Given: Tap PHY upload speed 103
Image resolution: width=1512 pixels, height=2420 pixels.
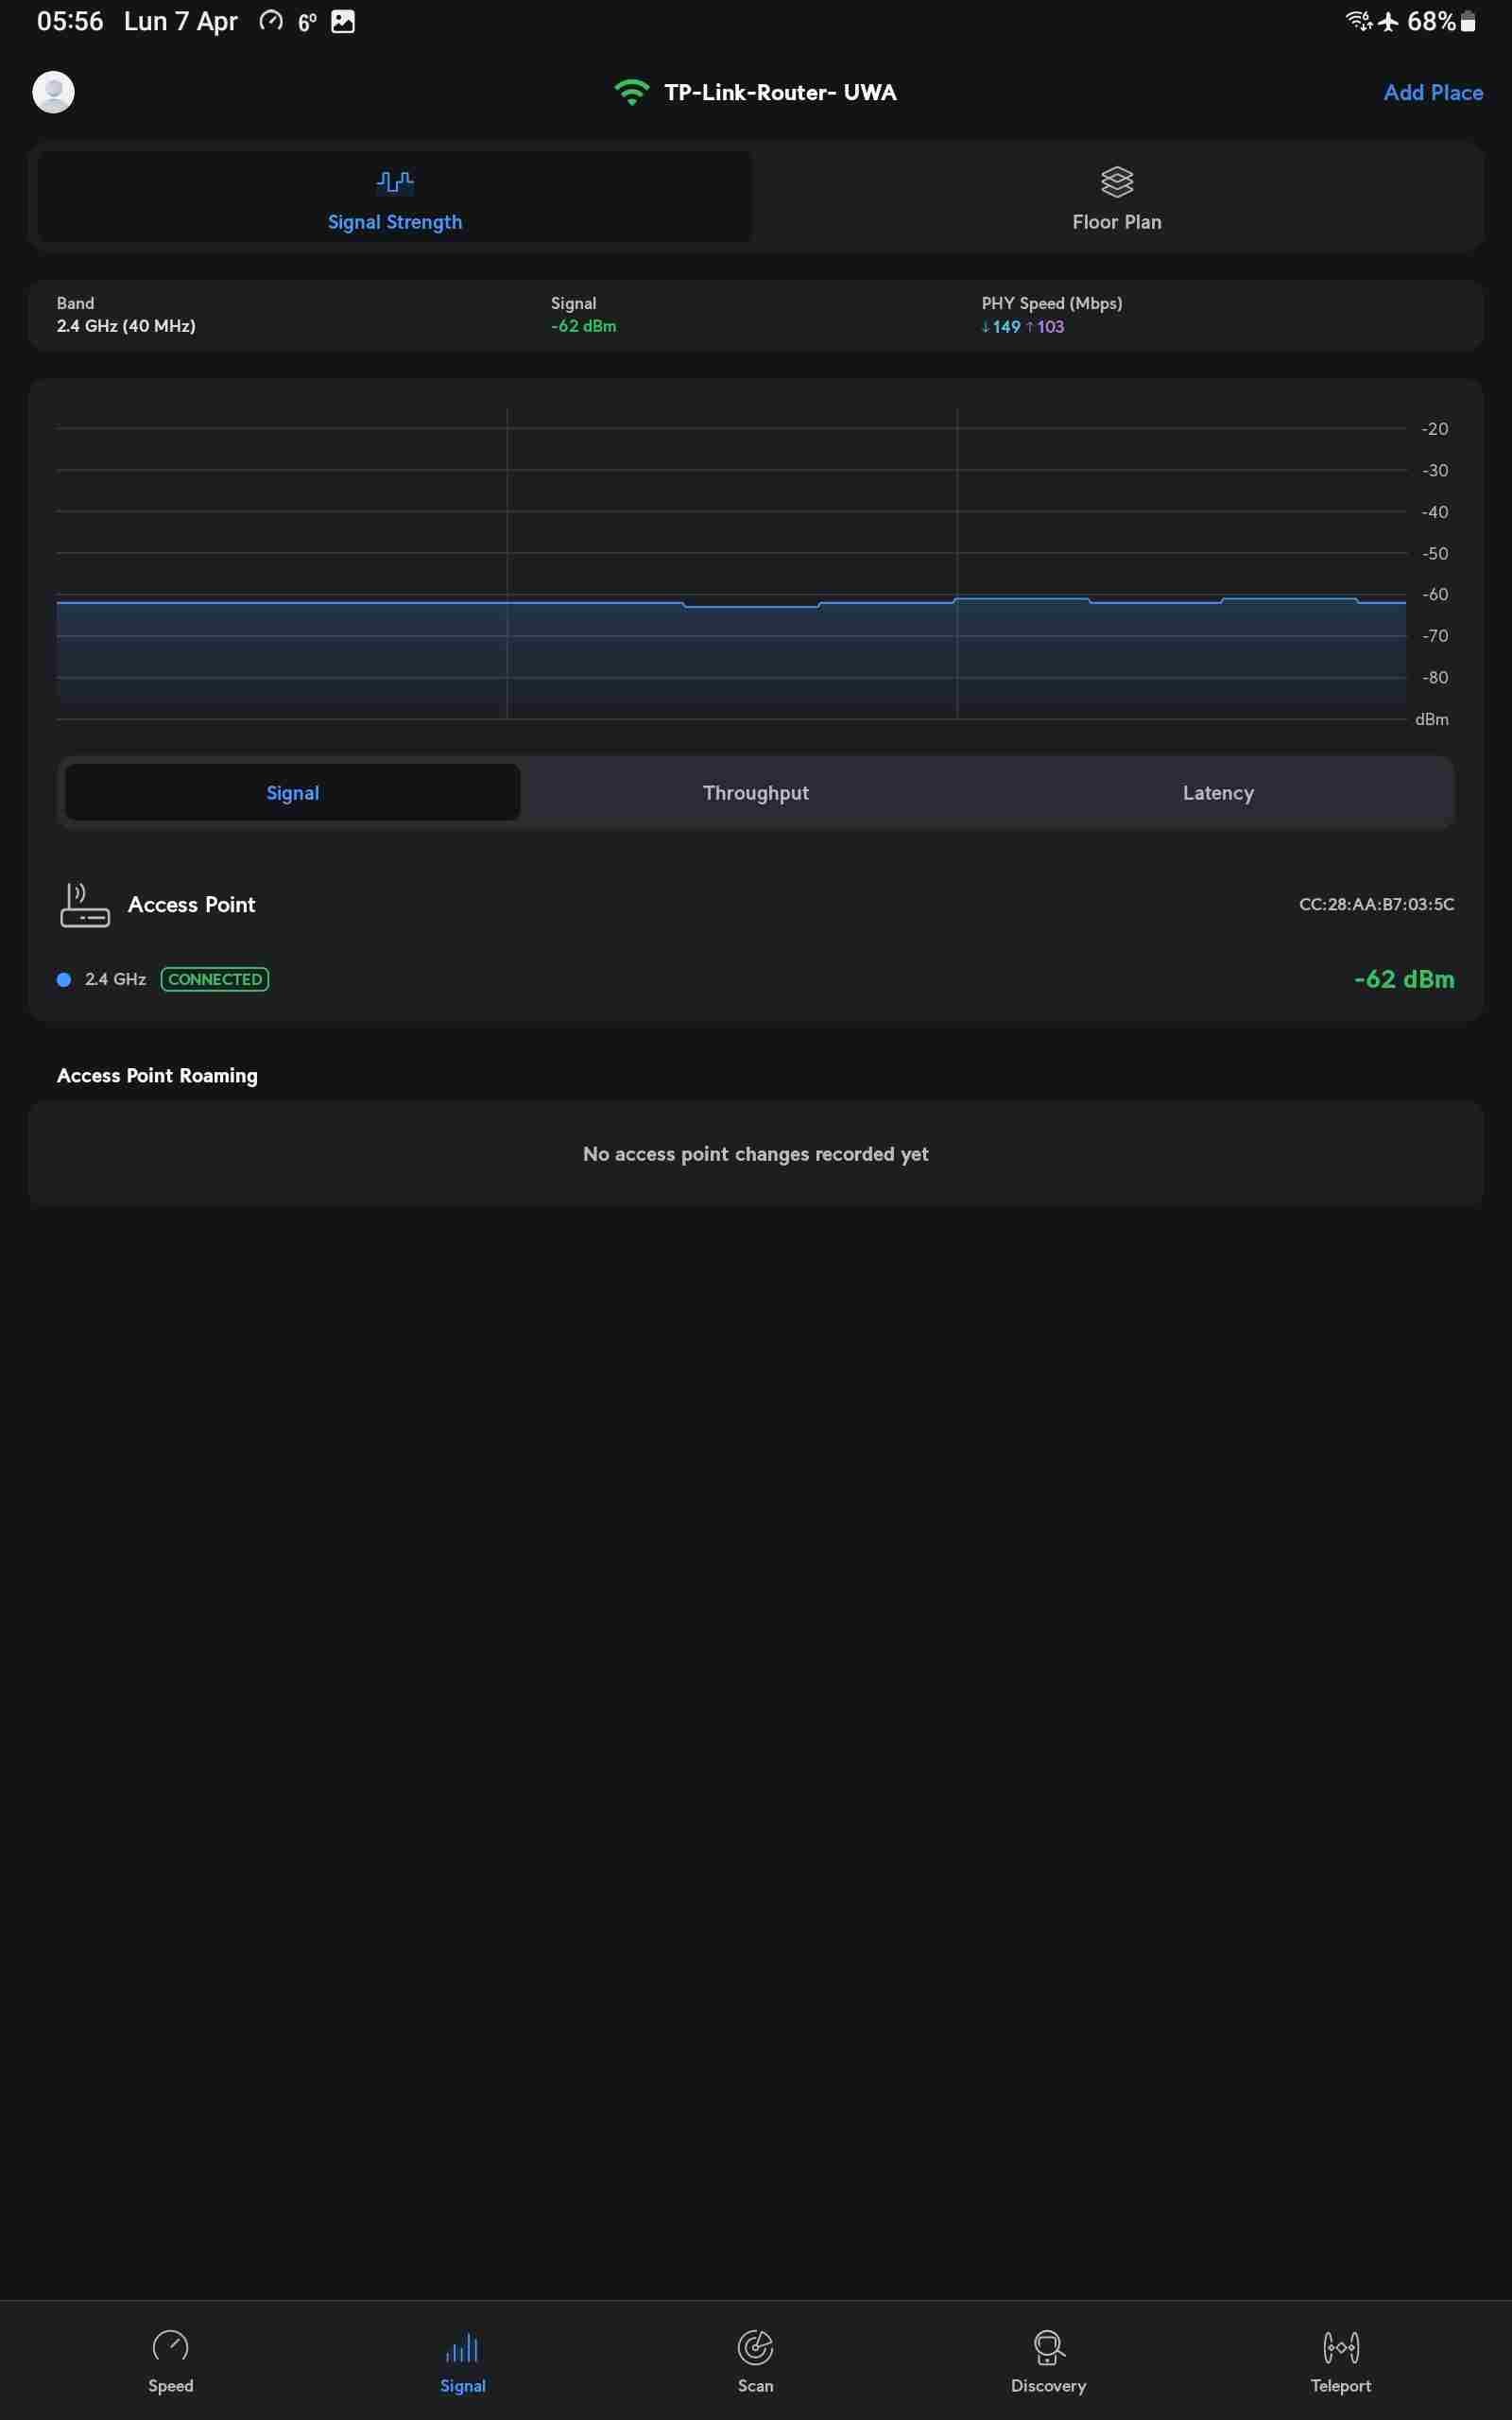Looking at the screenshot, I should tap(1045, 327).
